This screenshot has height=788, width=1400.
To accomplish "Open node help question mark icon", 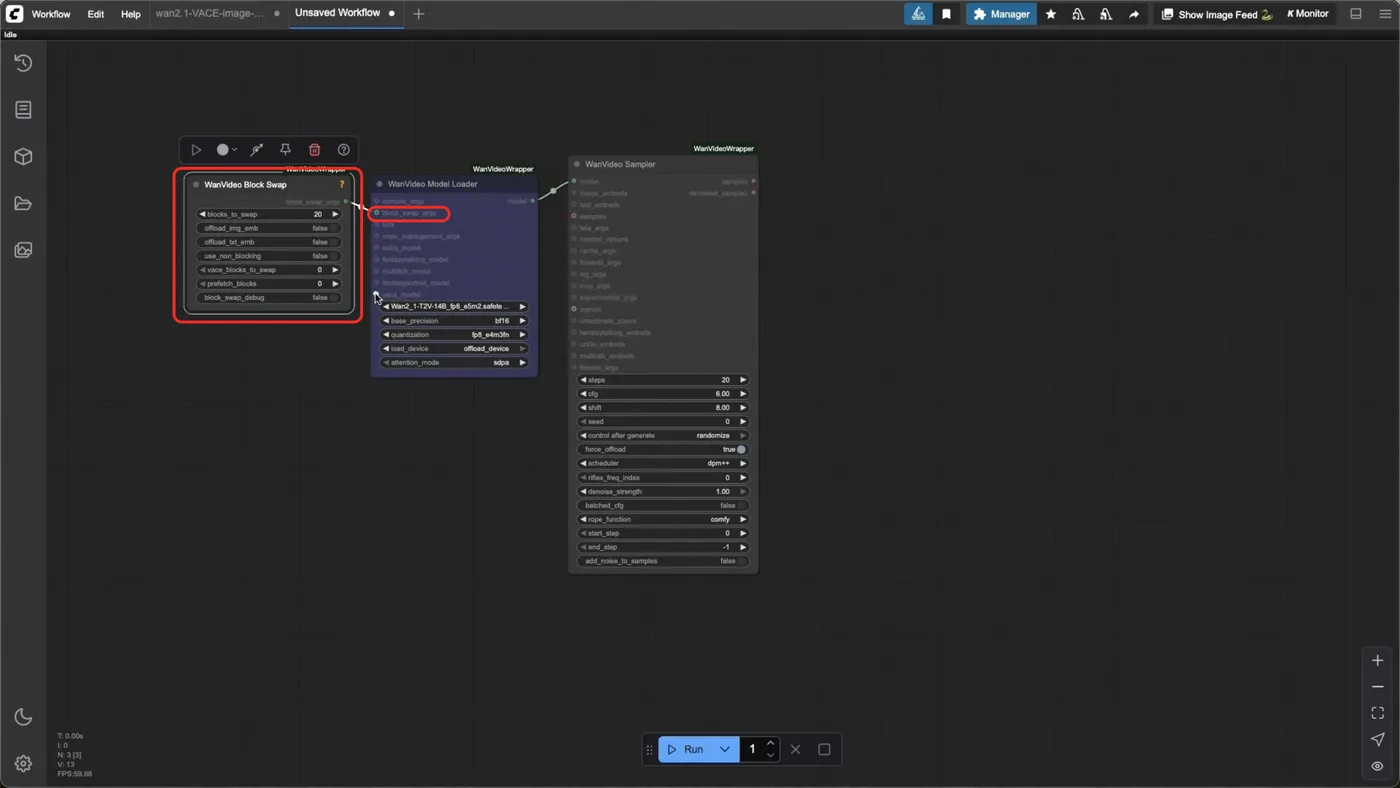I will [x=344, y=150].
